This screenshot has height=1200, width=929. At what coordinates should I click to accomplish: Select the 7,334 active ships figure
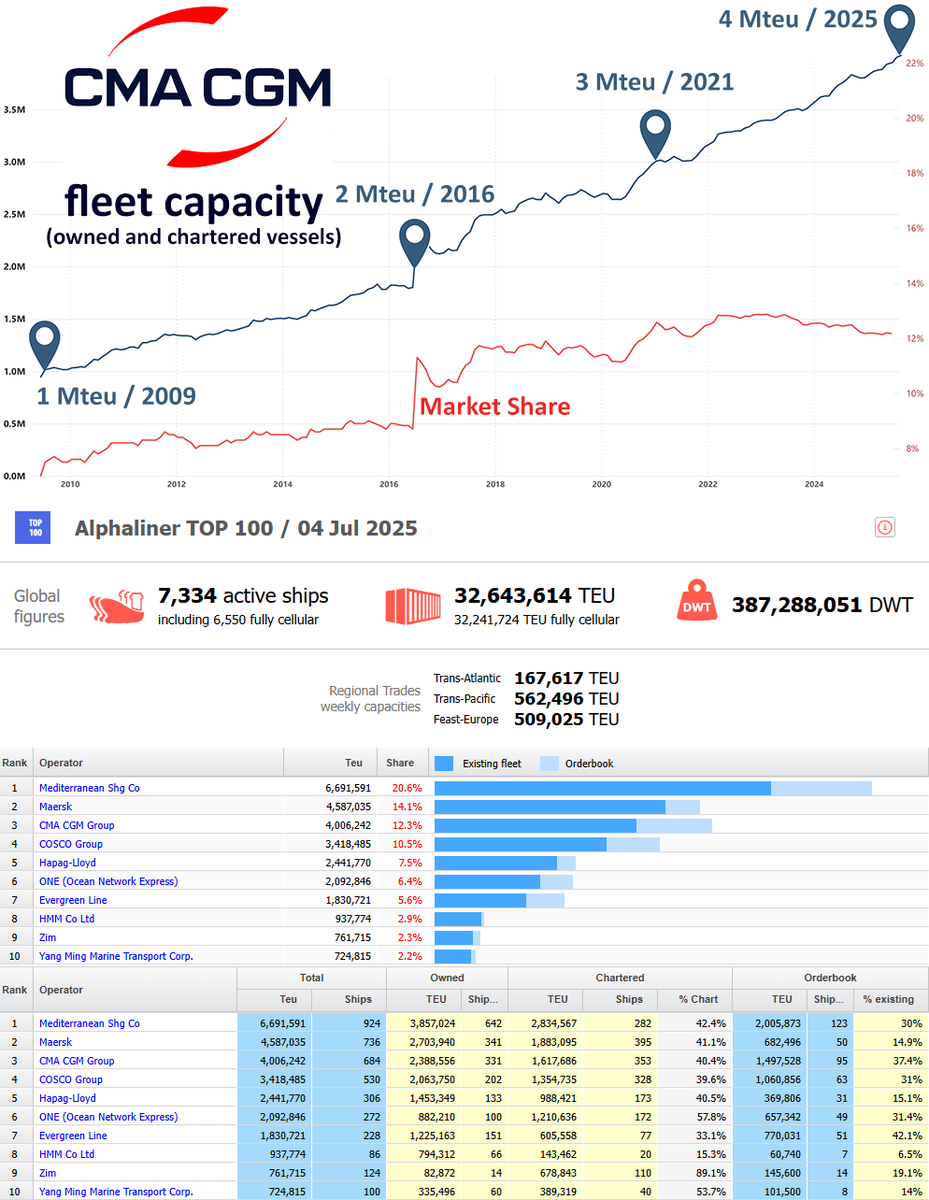(243, 596)
